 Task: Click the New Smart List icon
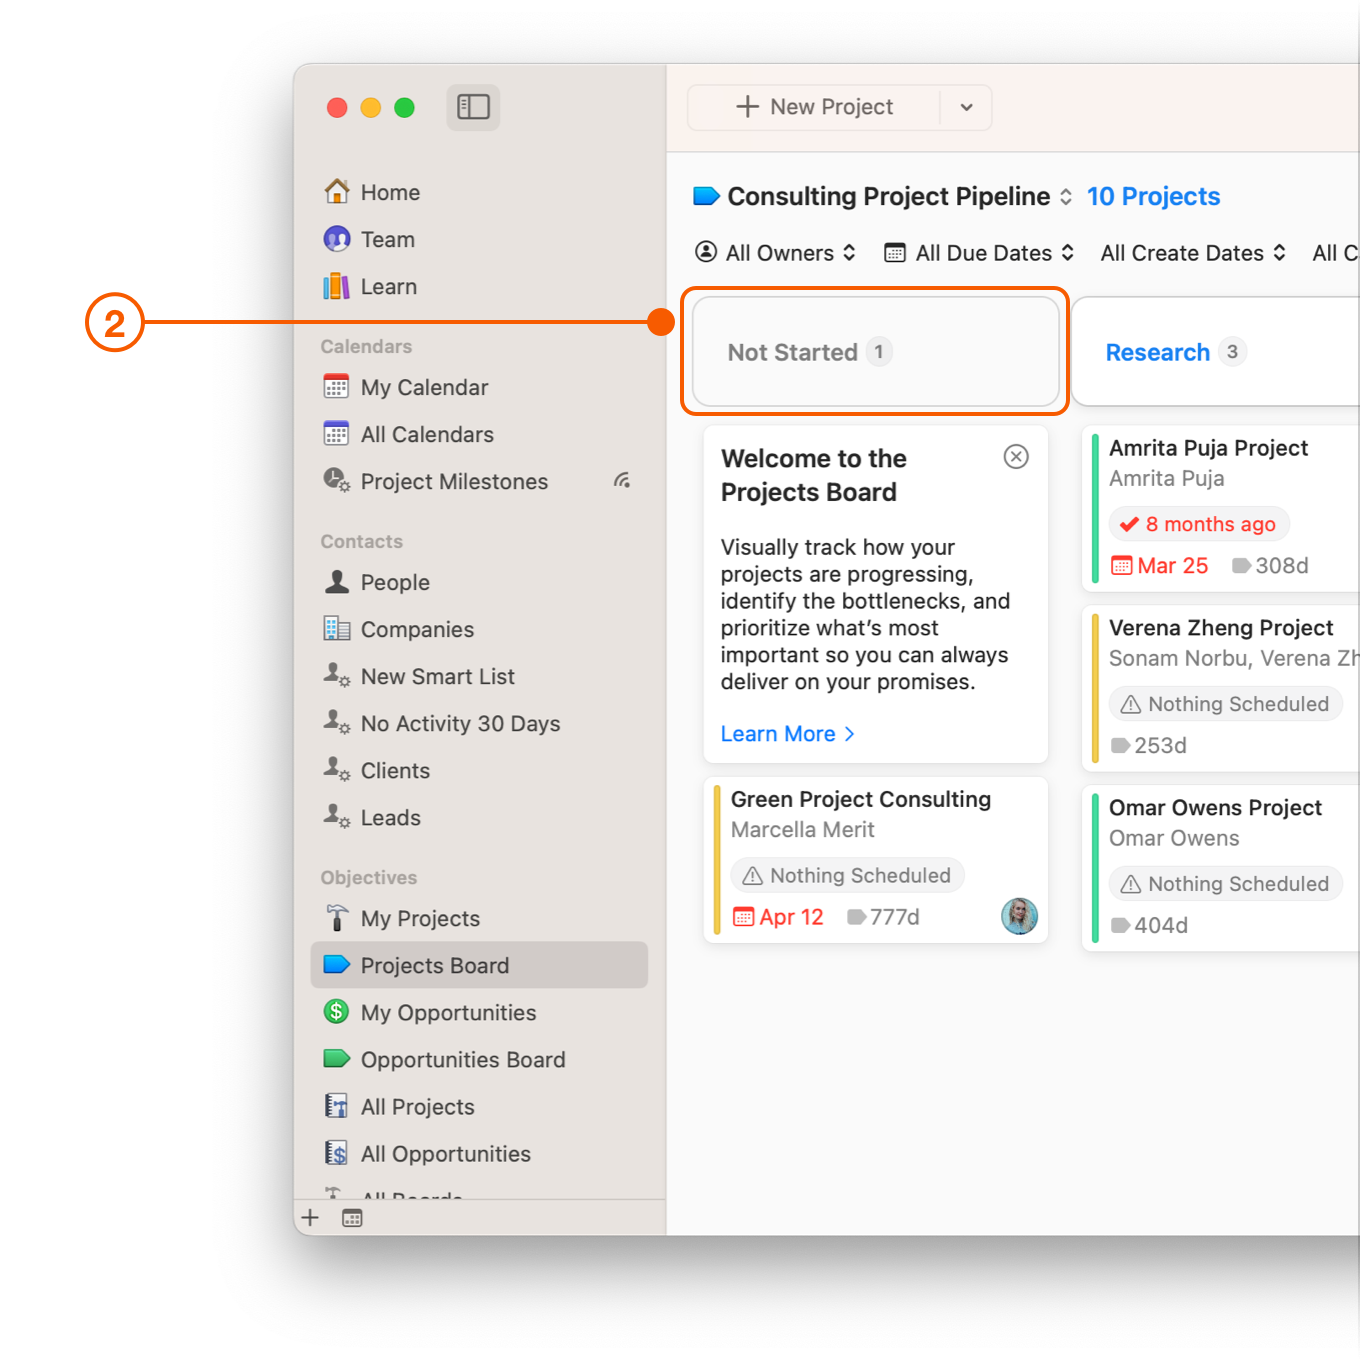pyautogui.click(x=337, y=676)
